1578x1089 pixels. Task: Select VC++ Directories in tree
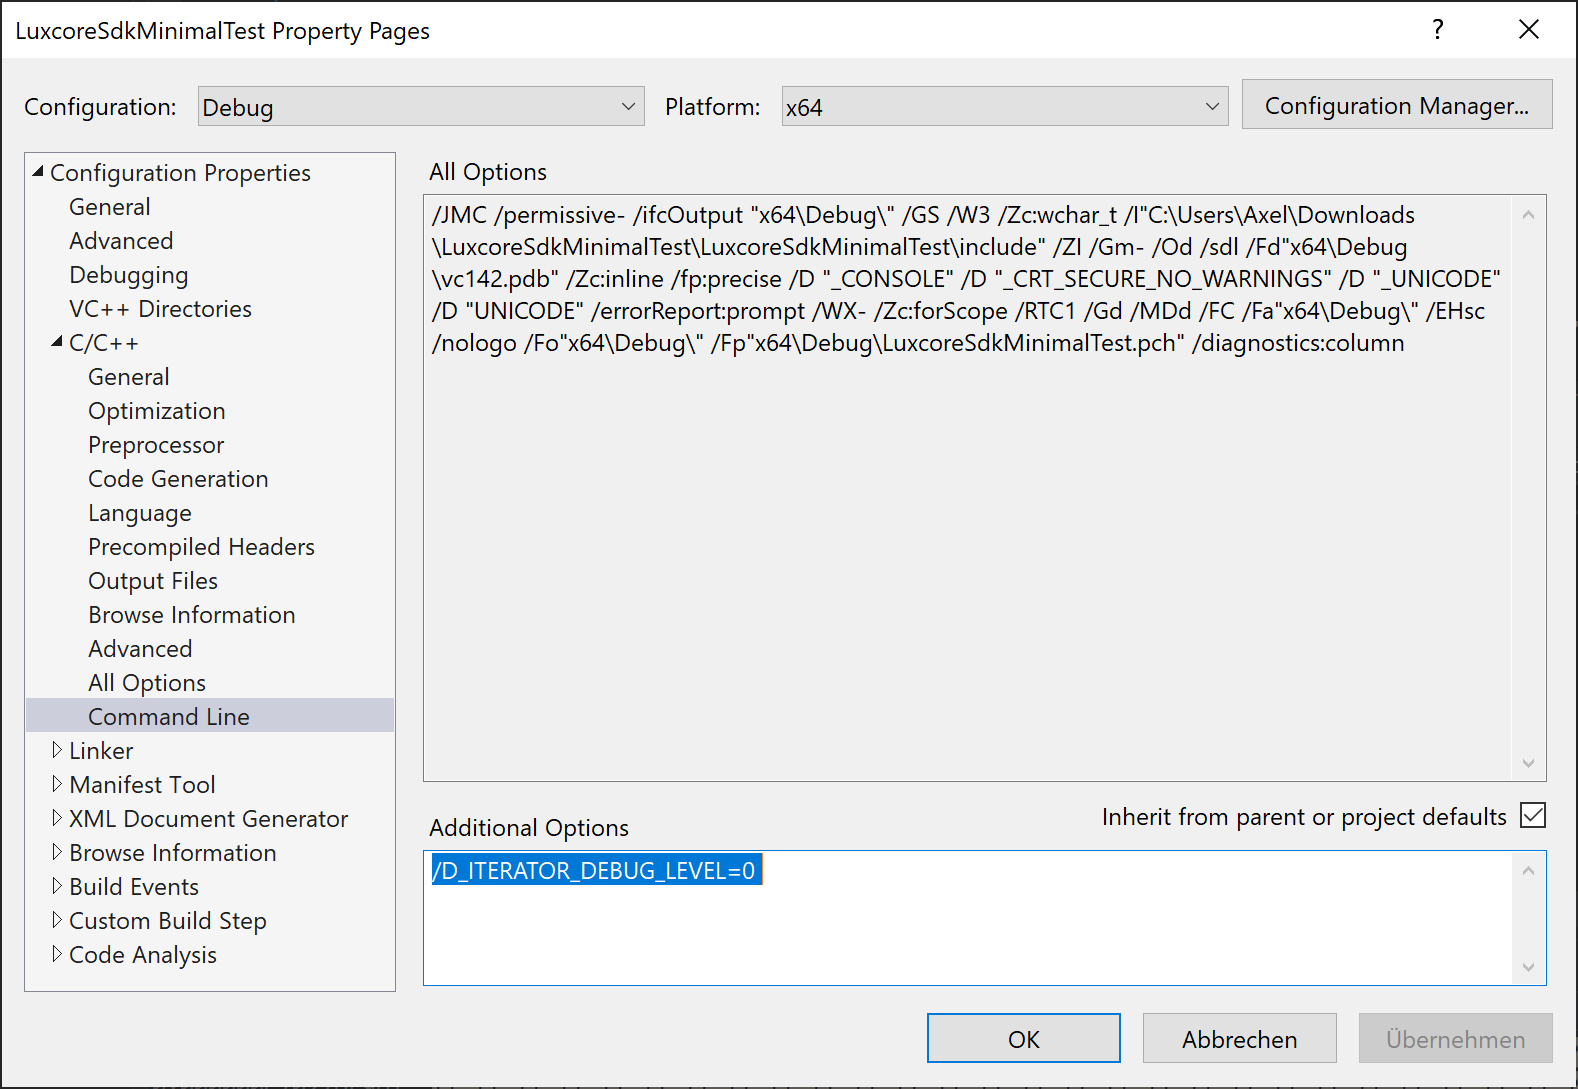160,309
